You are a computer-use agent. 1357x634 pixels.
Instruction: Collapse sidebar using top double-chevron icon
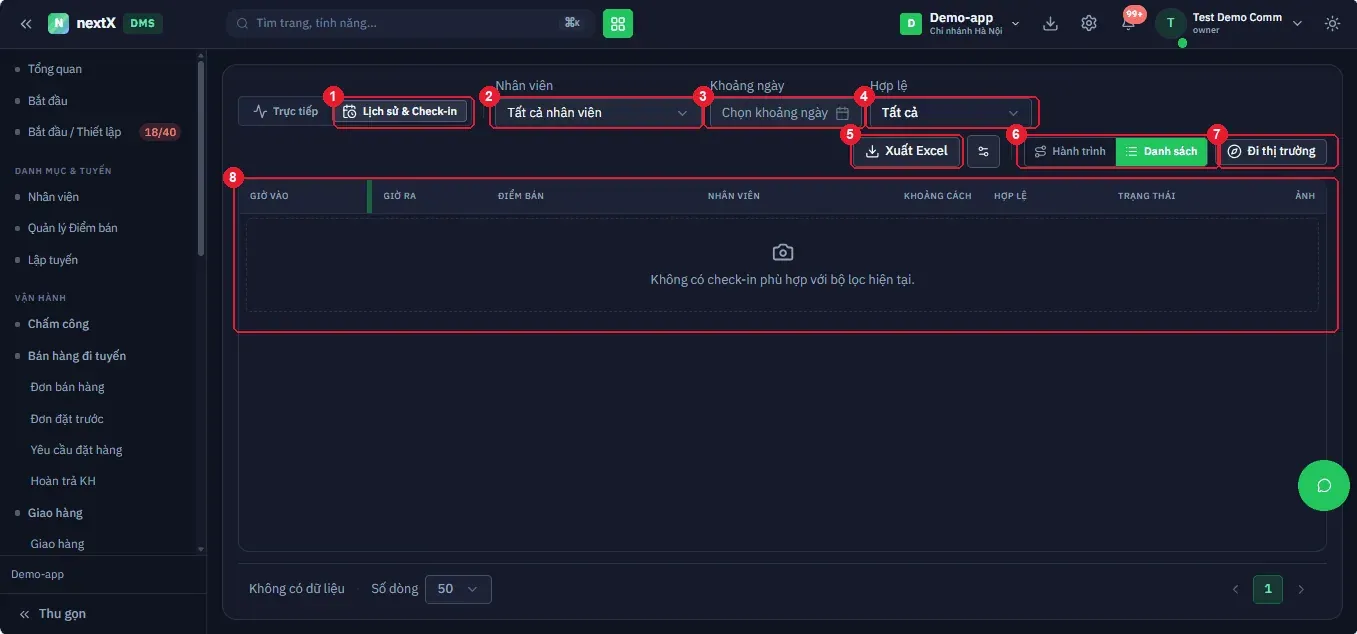coord(26,23)
